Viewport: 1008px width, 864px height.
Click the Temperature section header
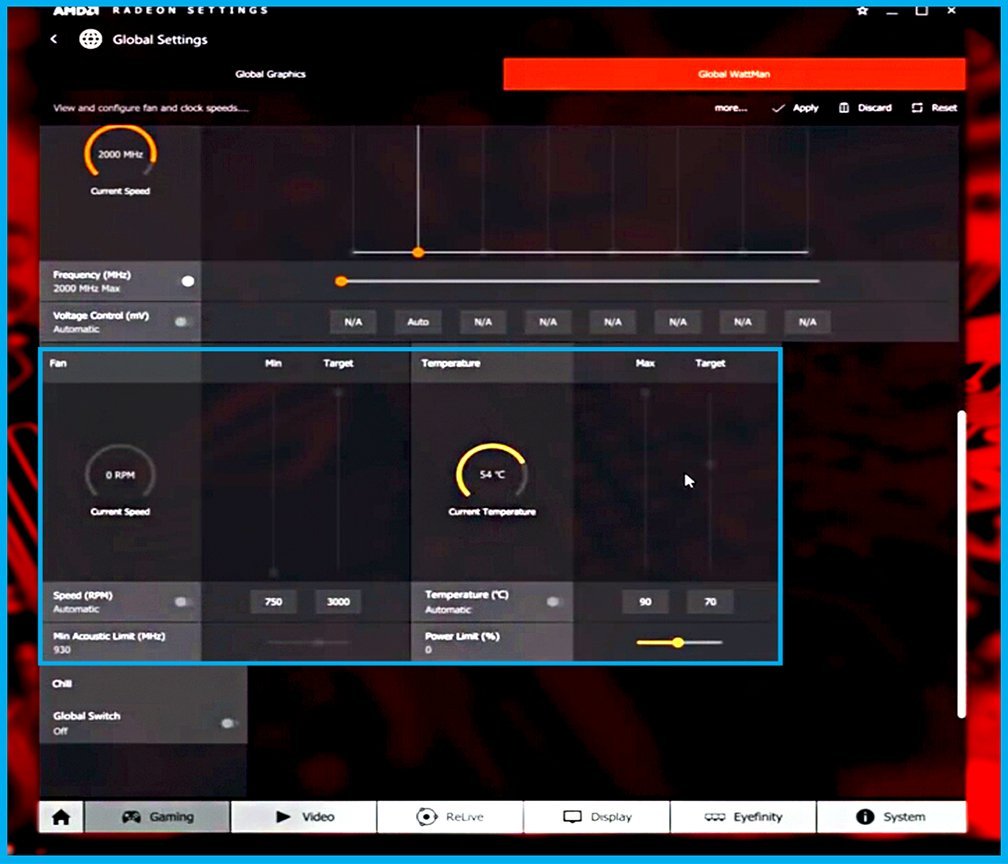pyautogui.click(x=451, y=363)
